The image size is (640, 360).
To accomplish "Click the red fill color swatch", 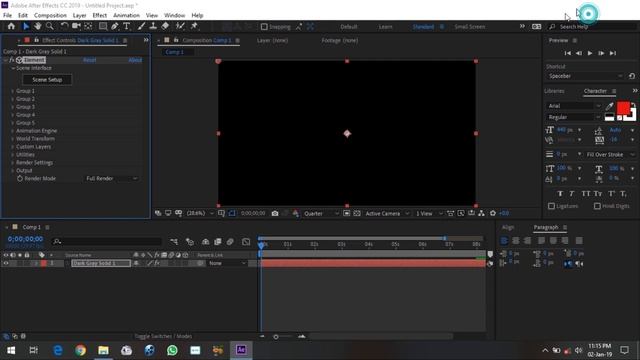I will 623,108.
